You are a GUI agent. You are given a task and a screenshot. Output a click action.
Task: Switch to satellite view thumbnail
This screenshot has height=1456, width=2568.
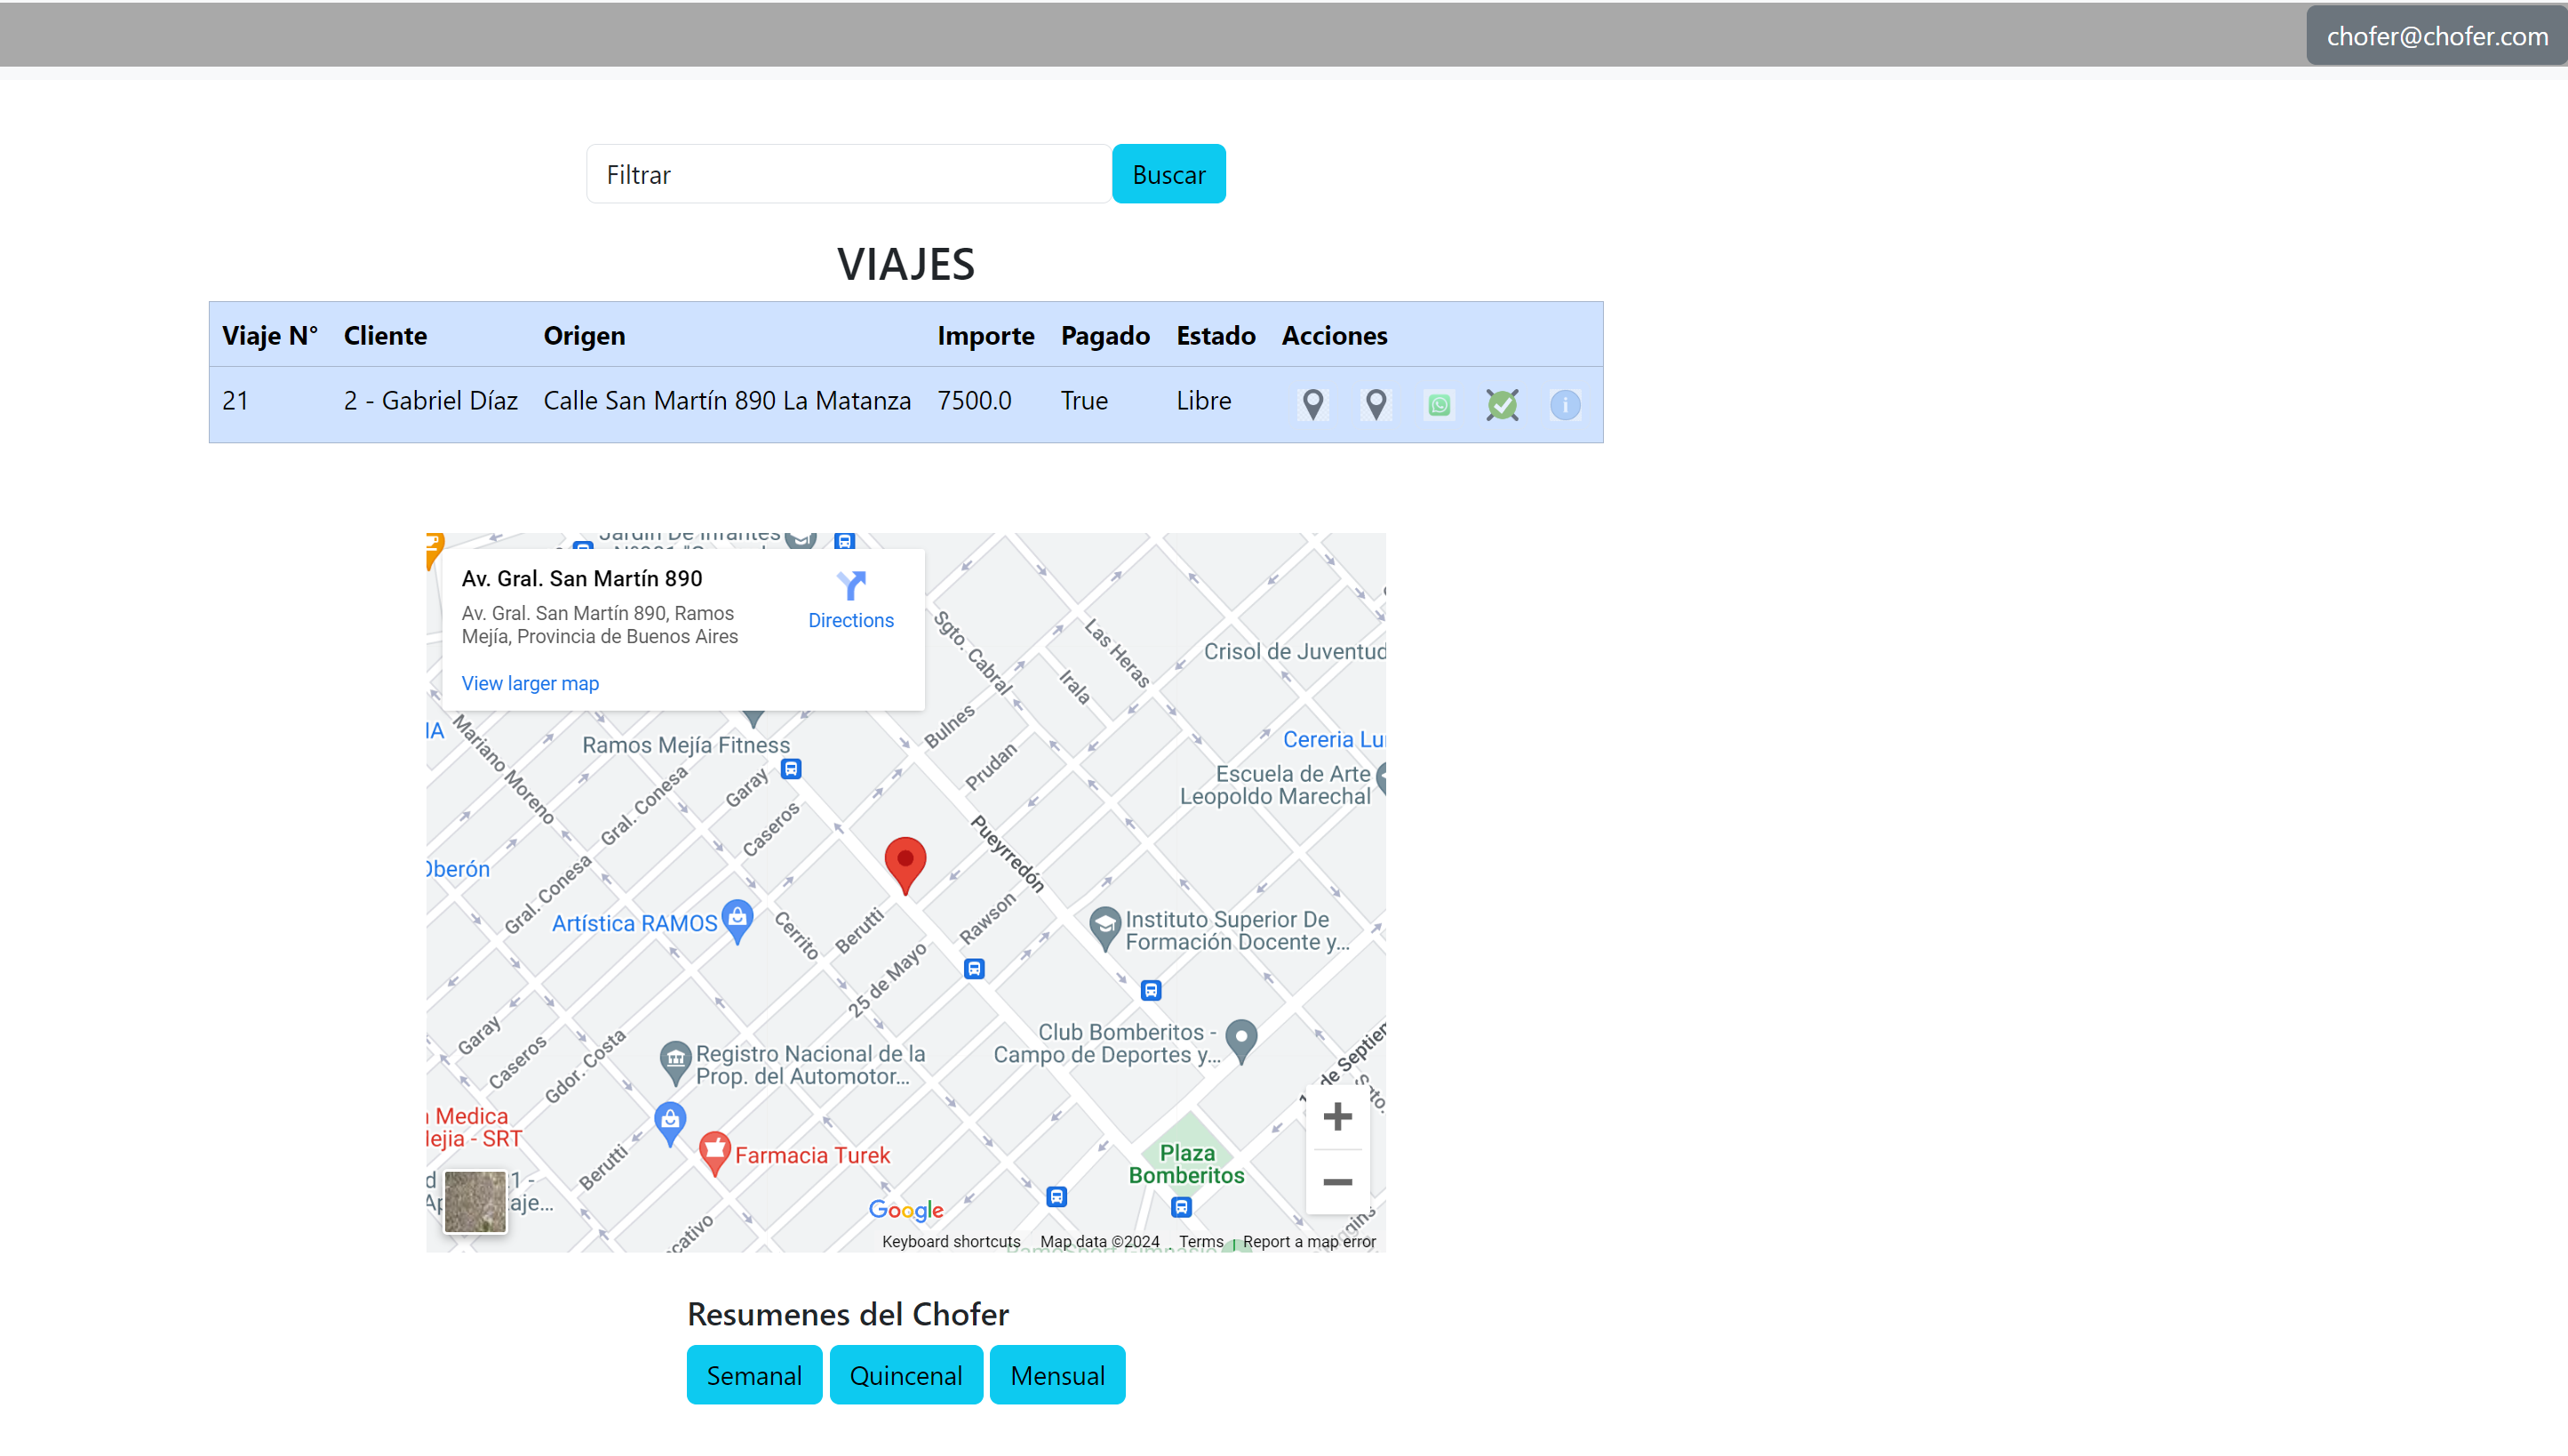click(x=475, y=1200)
